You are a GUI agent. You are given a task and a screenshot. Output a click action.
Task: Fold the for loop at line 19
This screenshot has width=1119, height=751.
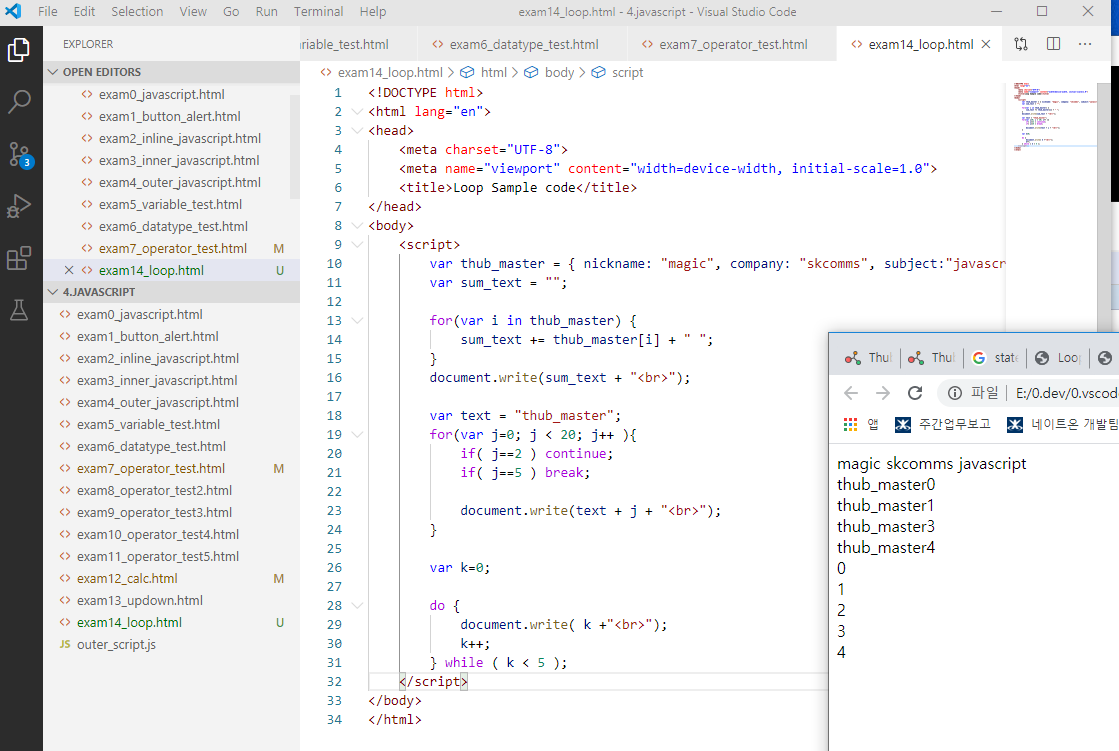click(x=357, y=435)
